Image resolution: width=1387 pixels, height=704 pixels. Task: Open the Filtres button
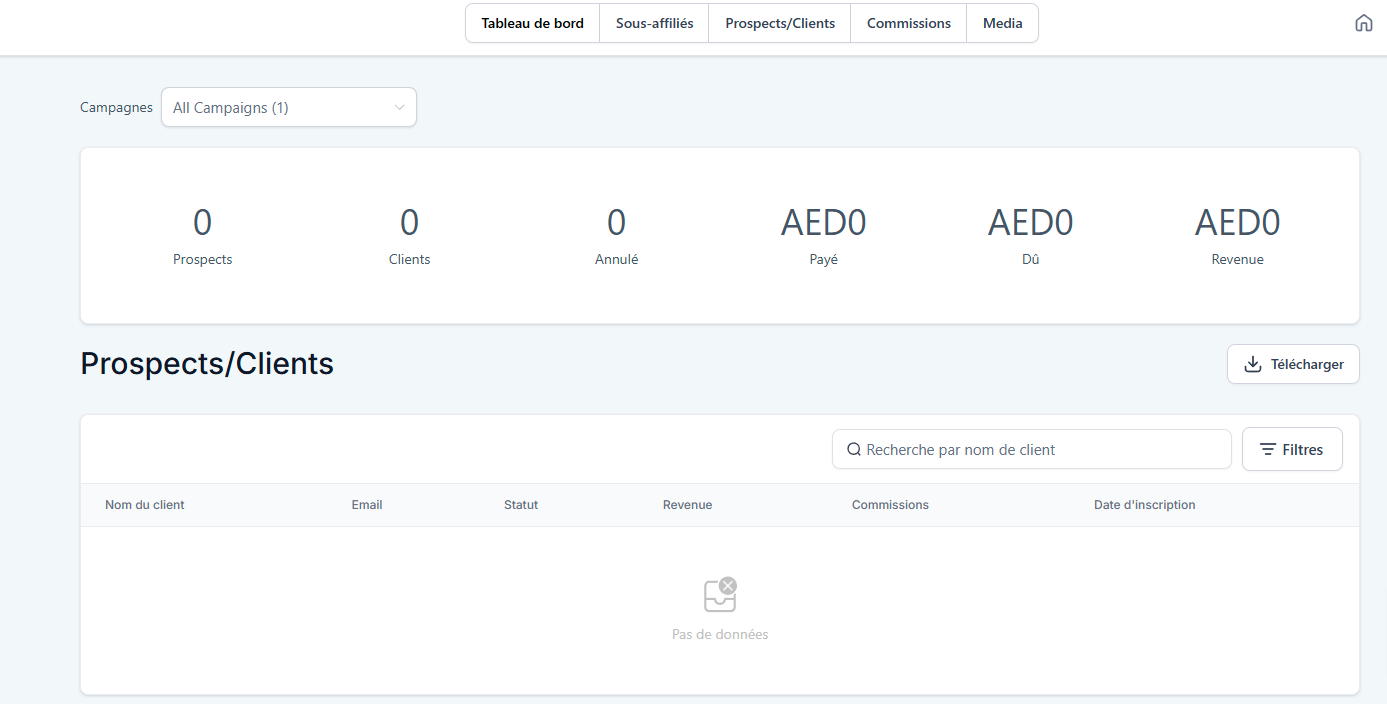[1291, 450]
